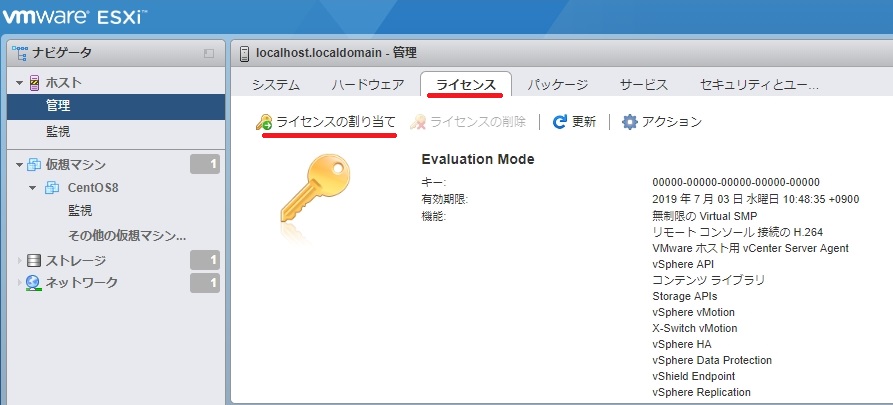Screen dimensions: 893x405
Task: Click the Storage datastore icon
Action: coord(34,261)
